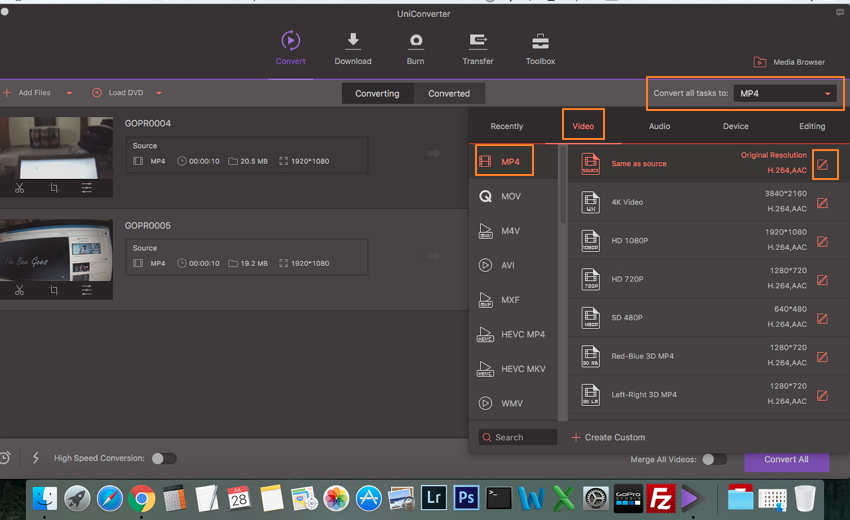Click the format Search field
Viewport: 850px width, 520px height.
(x=518, y=437)
